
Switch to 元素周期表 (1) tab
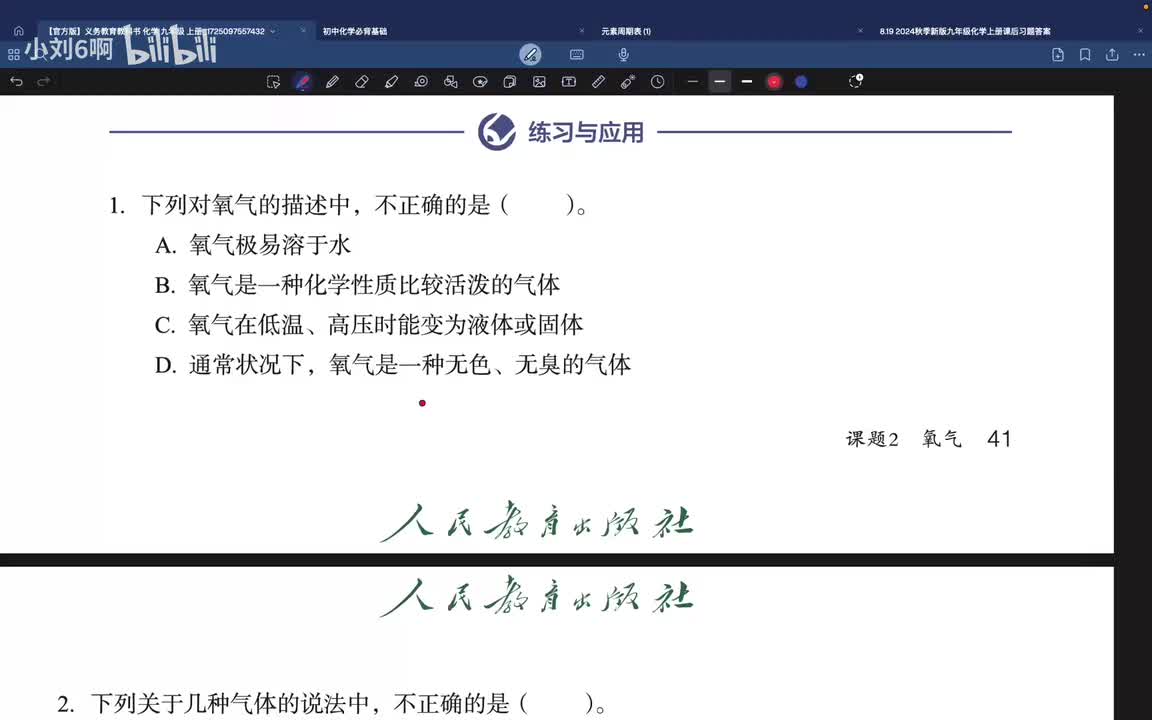pos(626,32)
